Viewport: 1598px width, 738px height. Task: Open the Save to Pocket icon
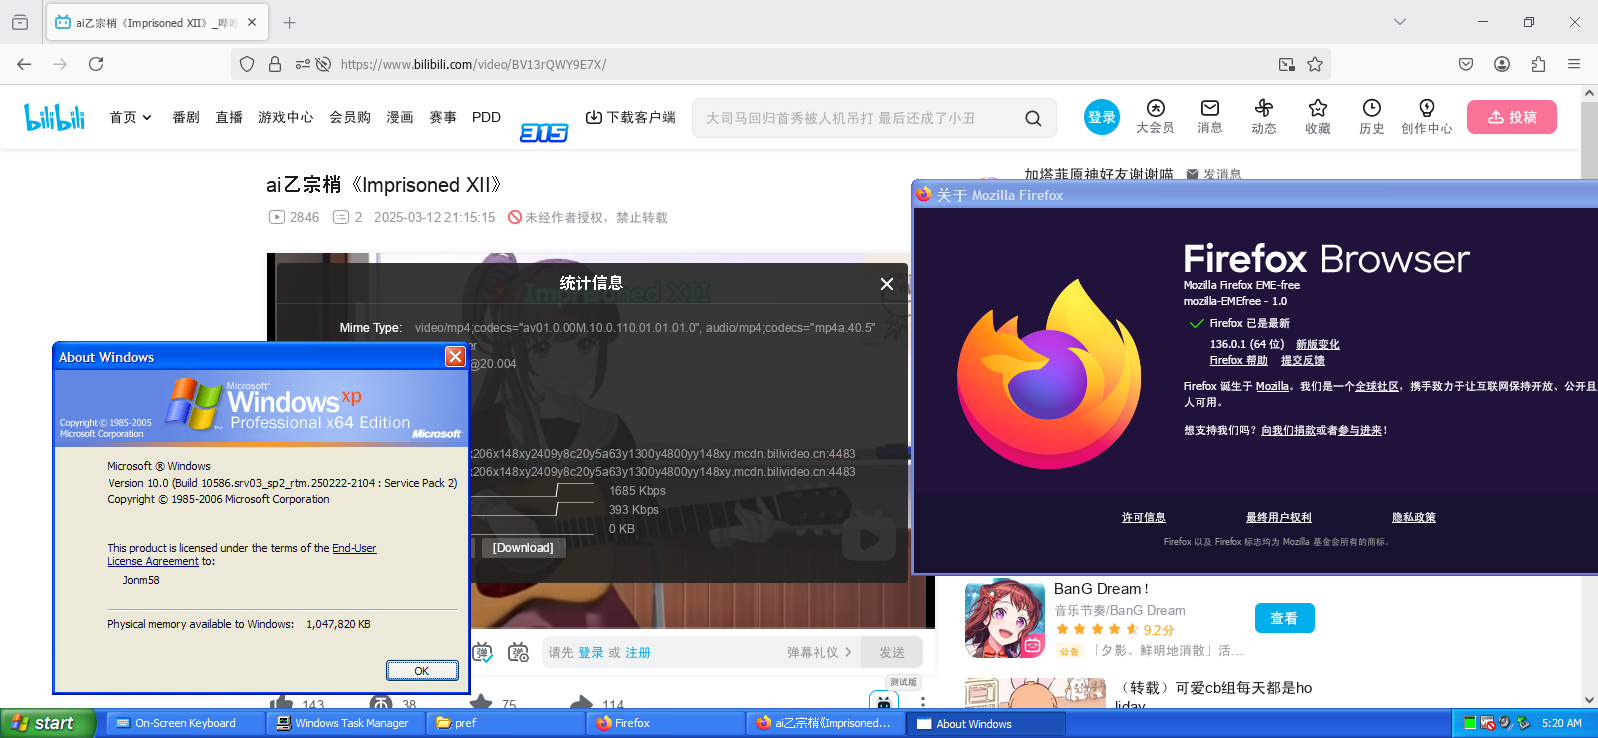point(1466,64)
